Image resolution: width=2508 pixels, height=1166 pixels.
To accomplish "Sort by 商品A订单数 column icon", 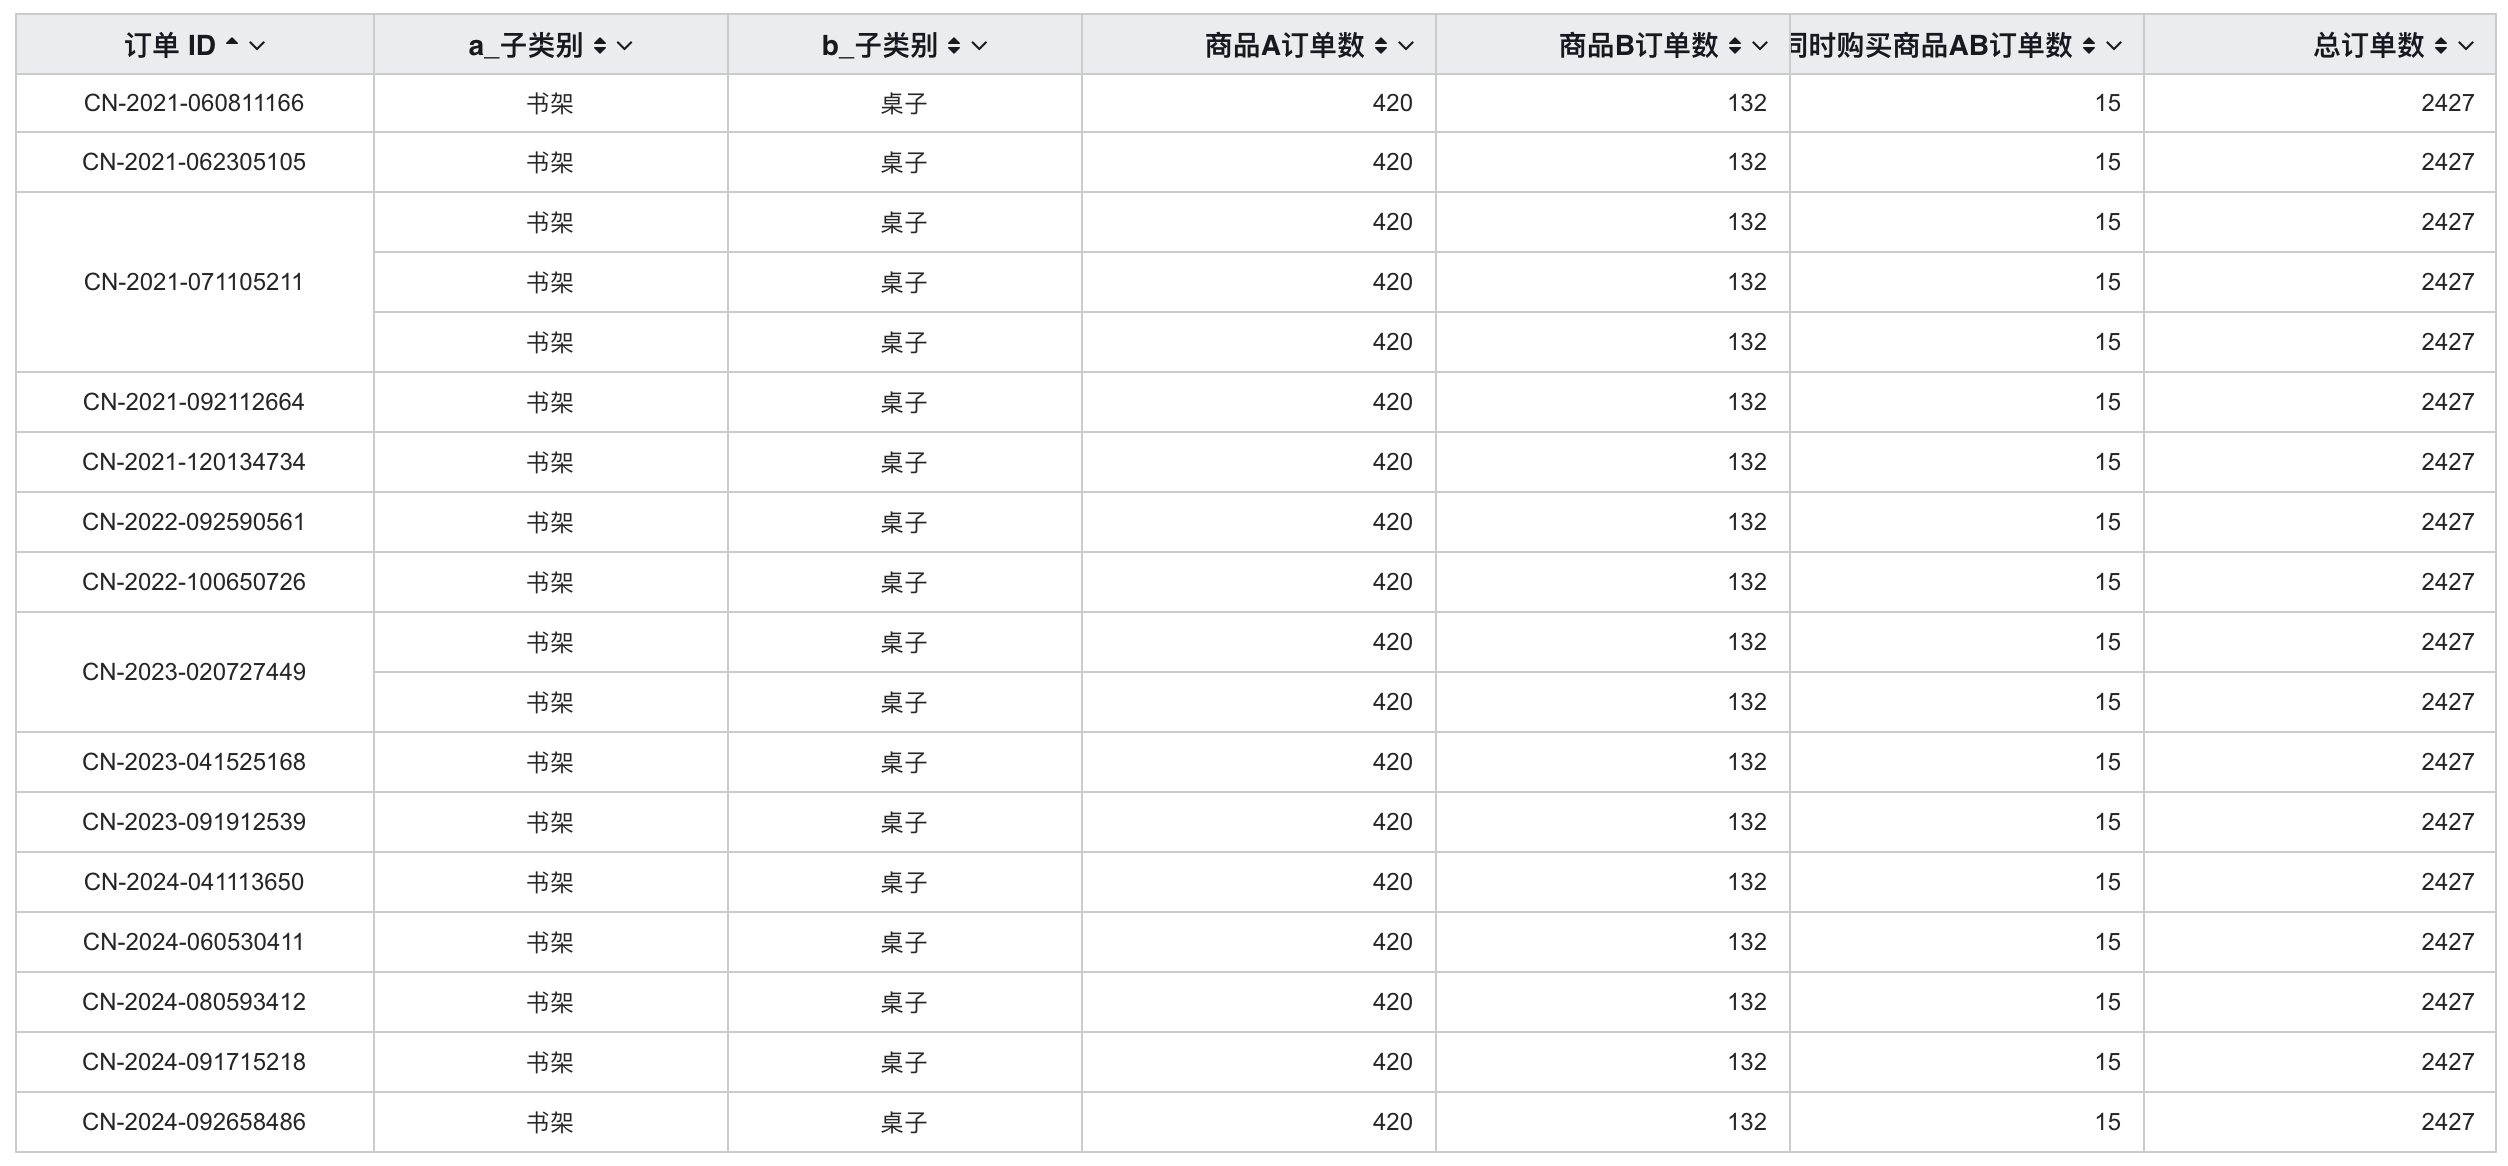I will (1381, 45).
